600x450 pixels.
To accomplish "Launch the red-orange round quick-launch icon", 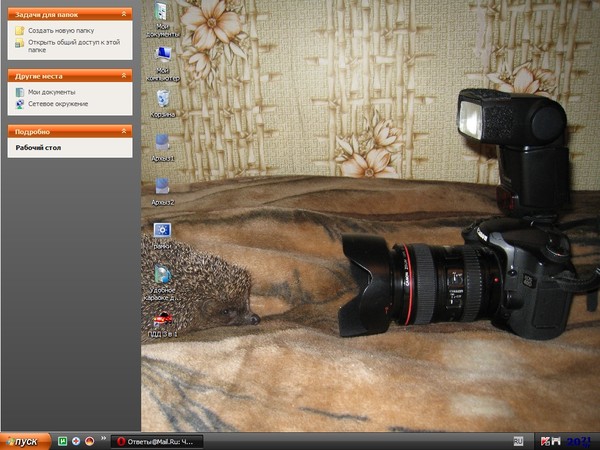I will coord(89,441).
